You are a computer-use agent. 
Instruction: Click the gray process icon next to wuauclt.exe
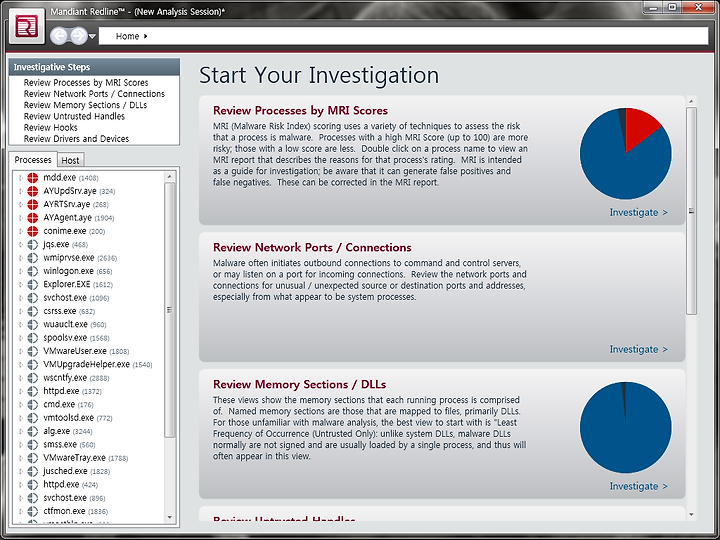[x=33, y=324]
